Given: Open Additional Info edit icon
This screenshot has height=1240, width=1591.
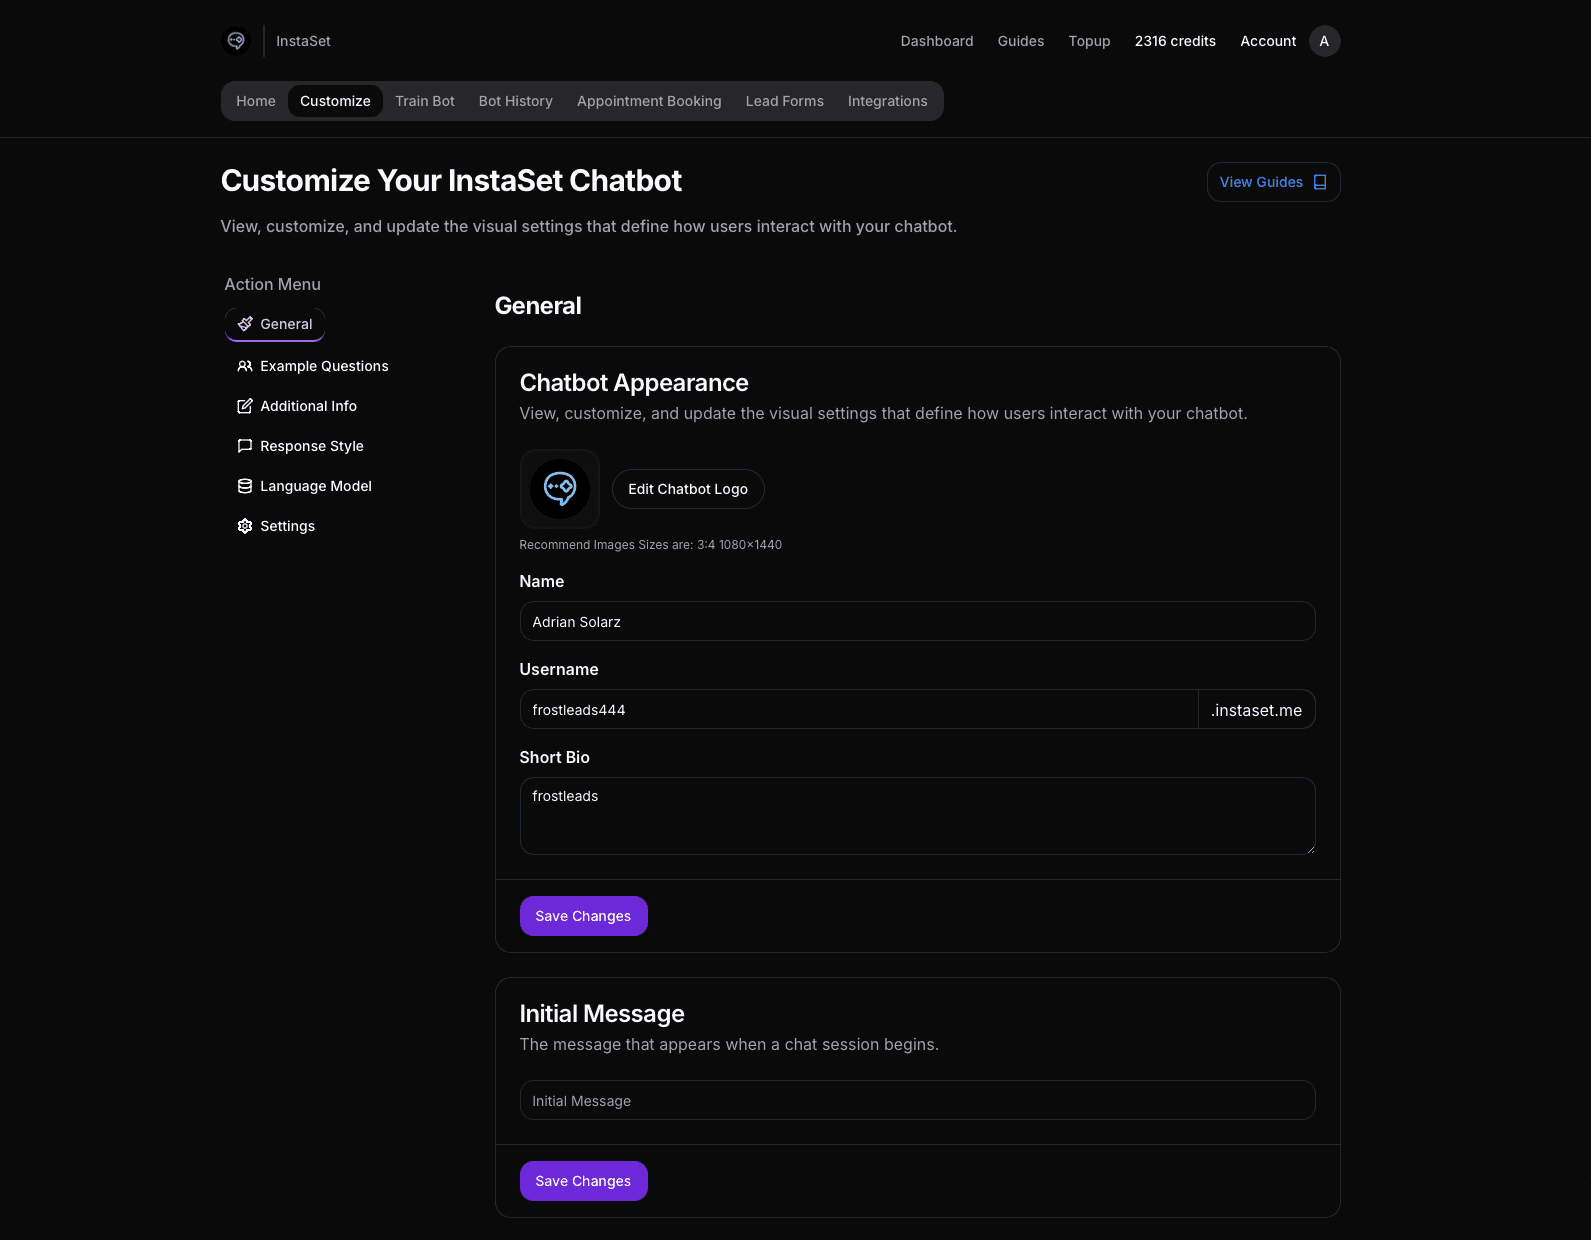Looking at the screenshot, I should coord(245,406).
